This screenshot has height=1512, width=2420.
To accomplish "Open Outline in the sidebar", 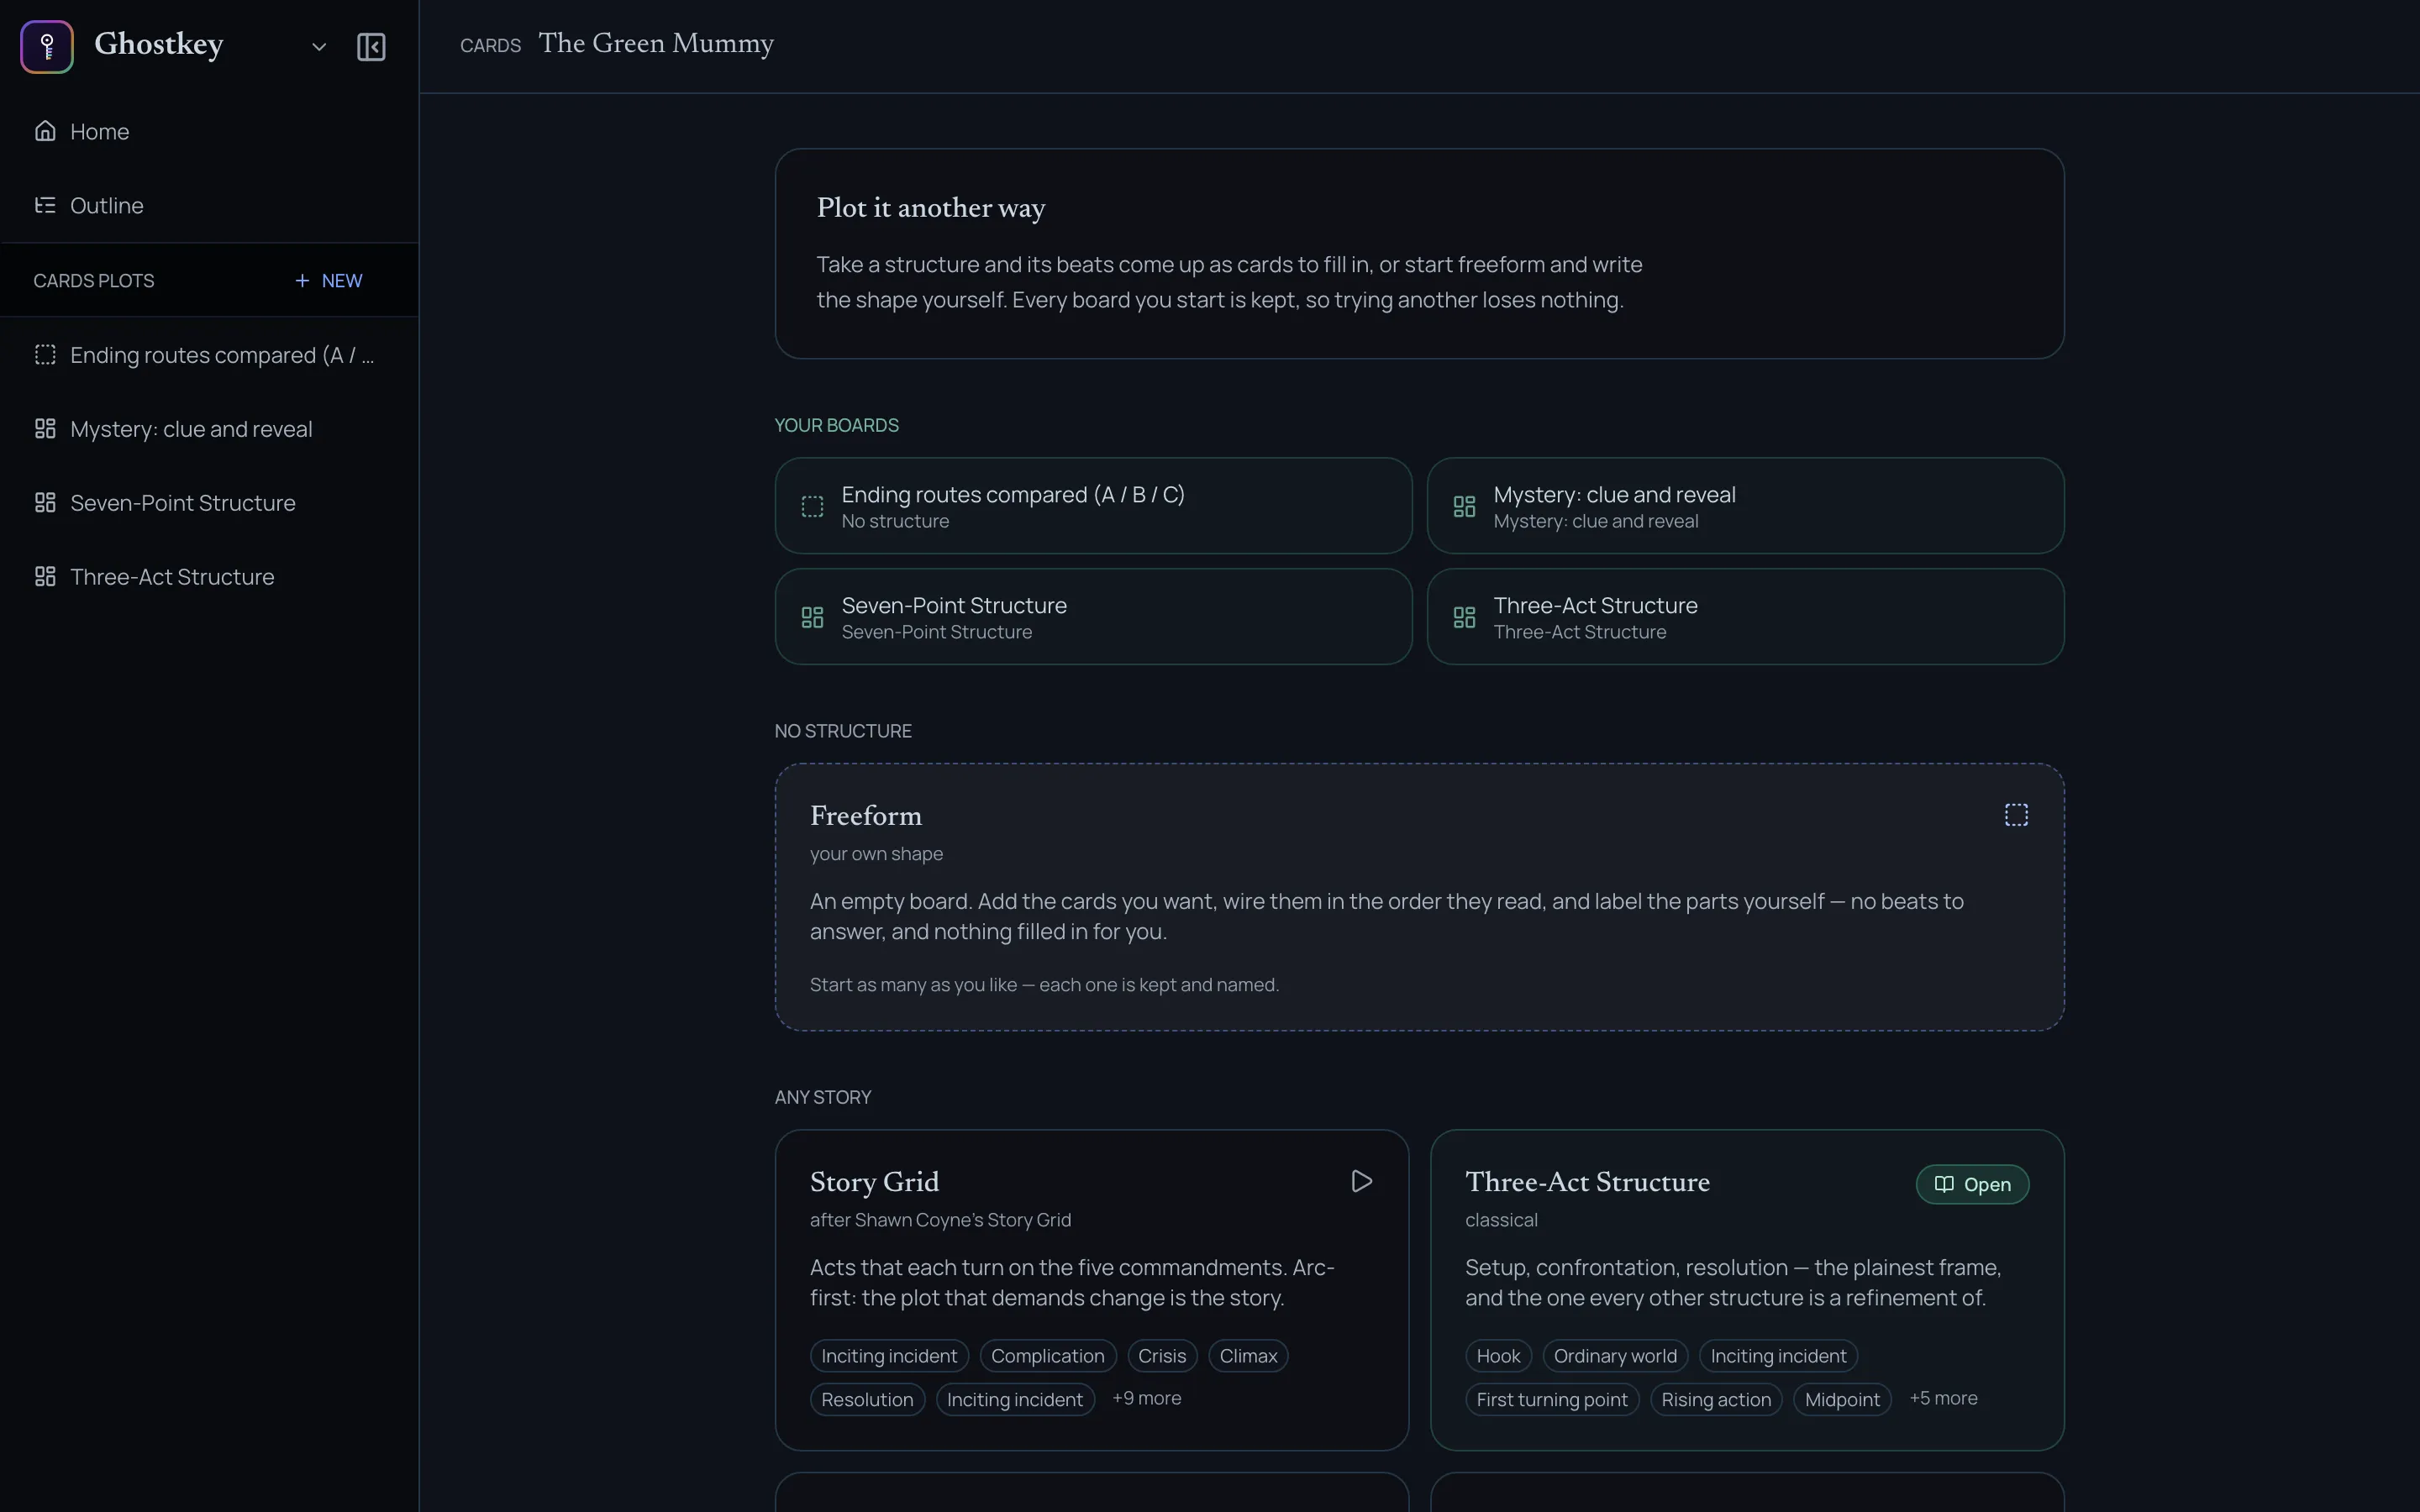I will [x=209, y=205].
